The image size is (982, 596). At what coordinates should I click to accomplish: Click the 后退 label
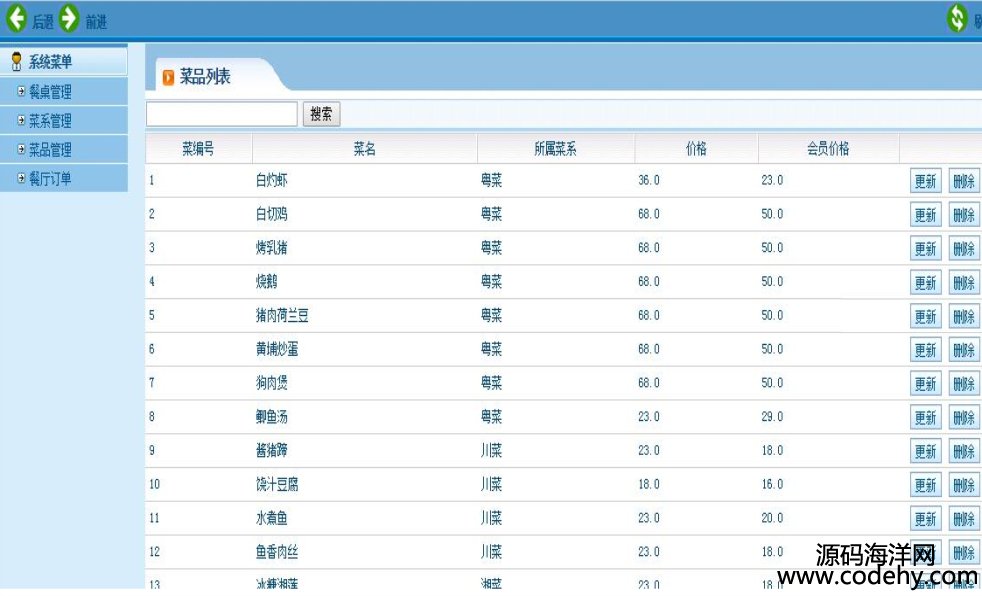tap(43, 23)
